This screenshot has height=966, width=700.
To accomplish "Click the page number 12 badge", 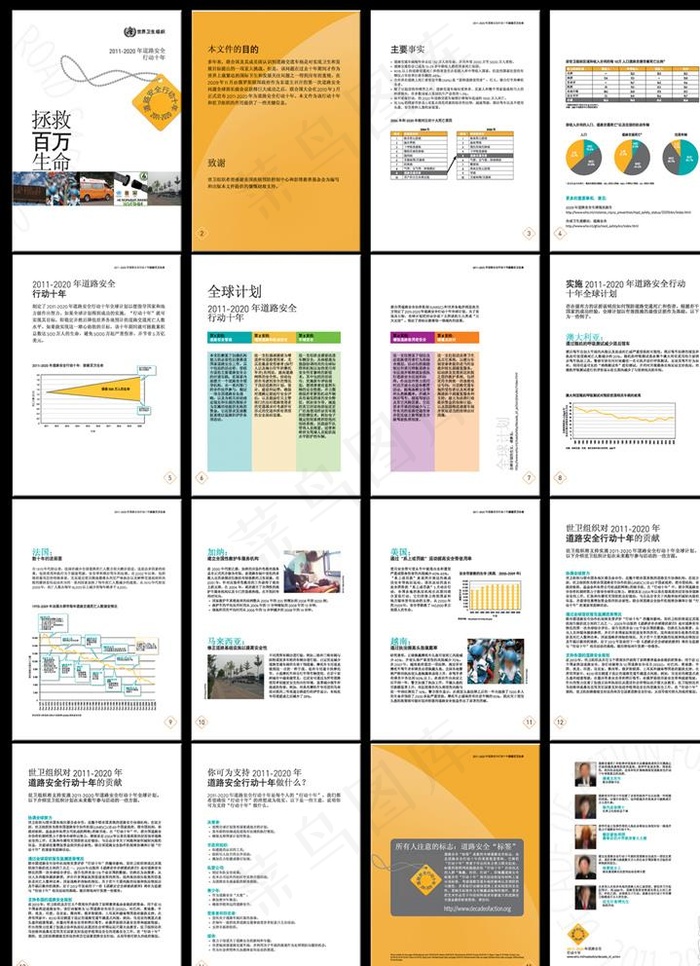I will 560,722.
